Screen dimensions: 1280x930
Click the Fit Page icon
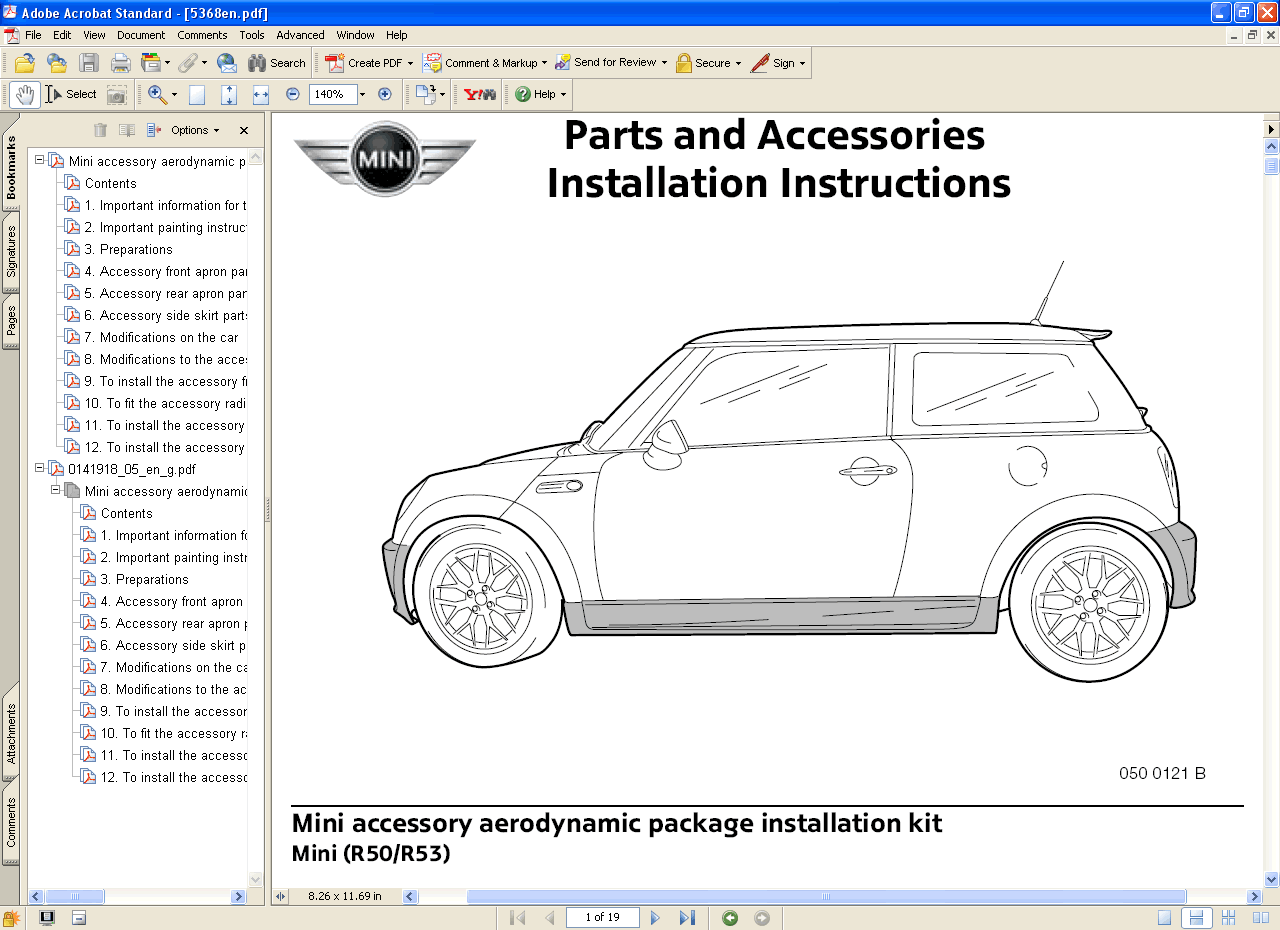click(229, 95)
